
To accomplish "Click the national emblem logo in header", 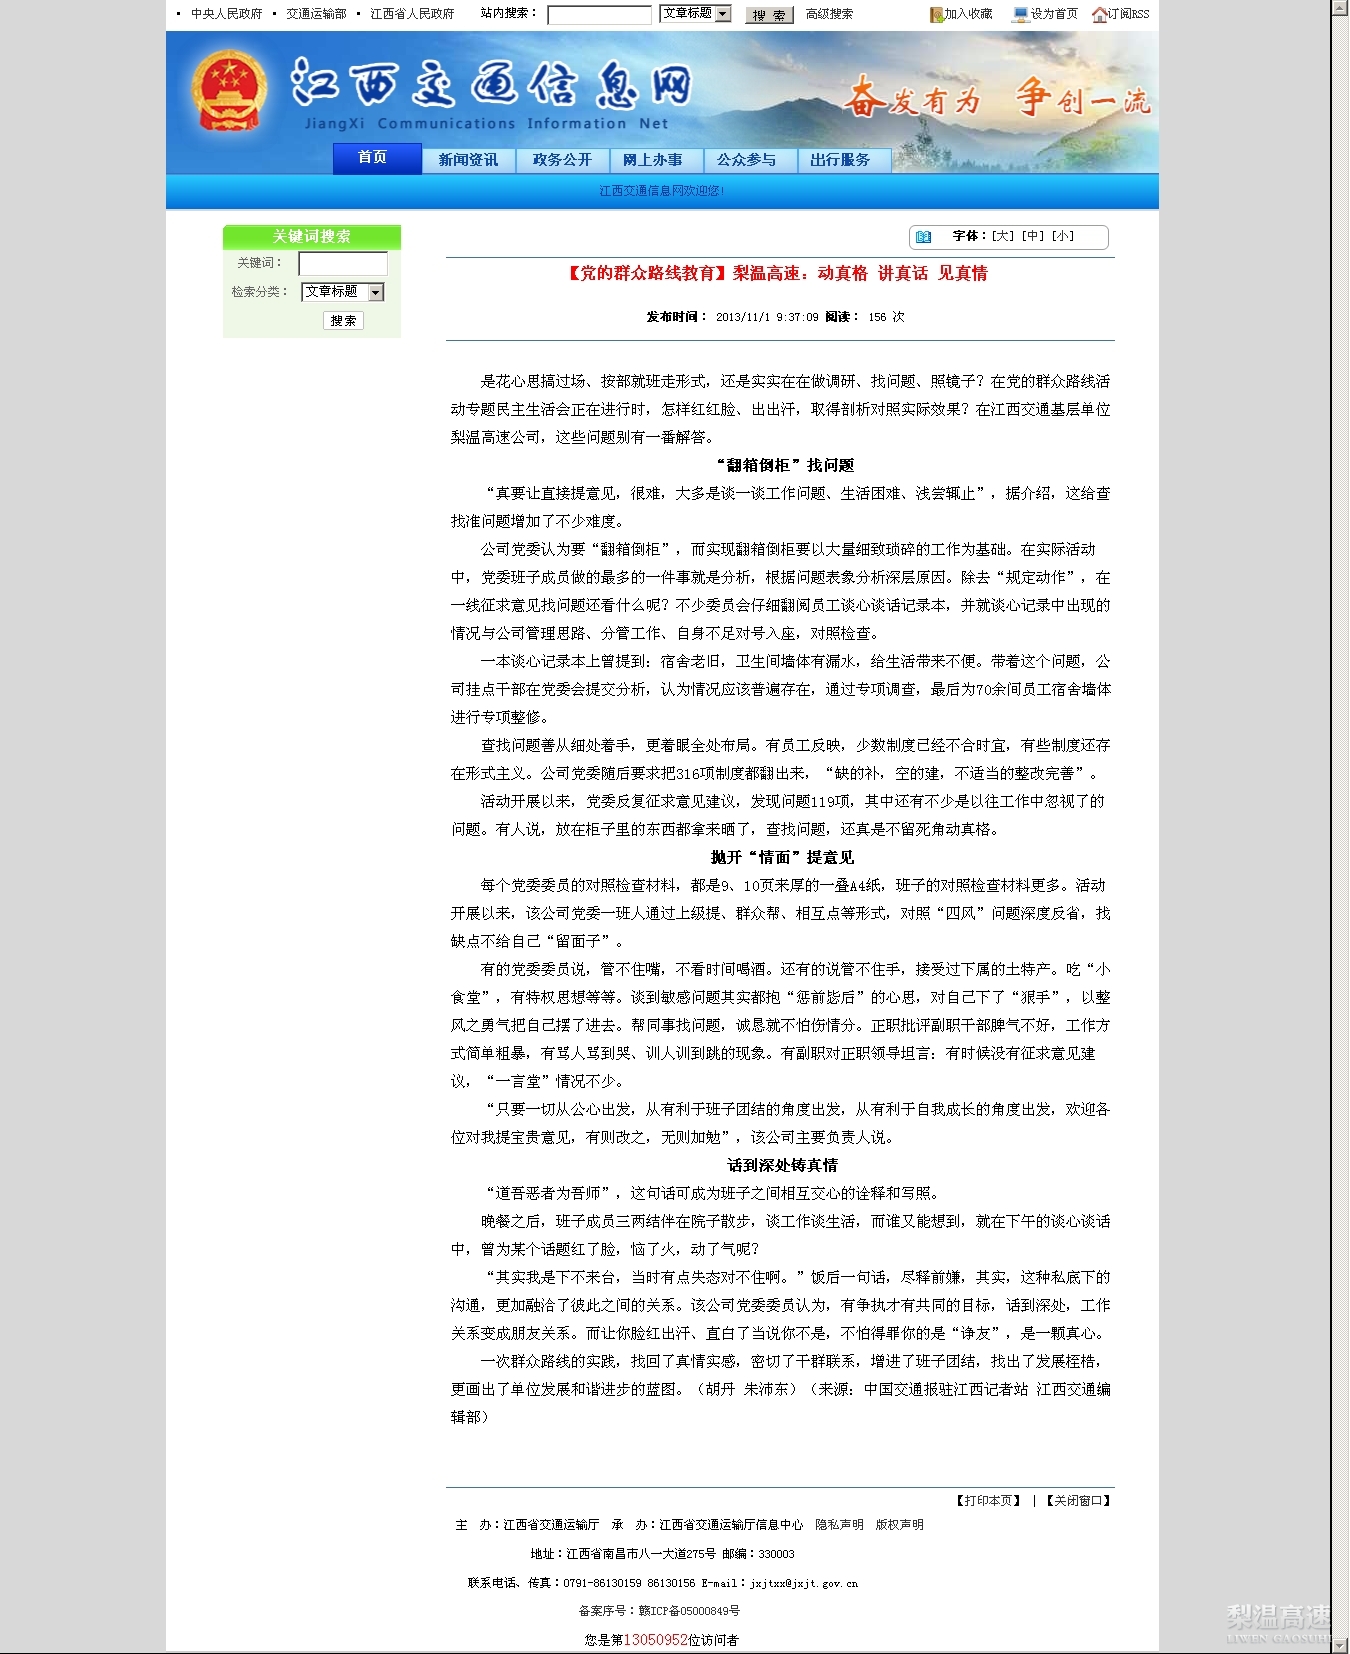I will pos(229,92).
